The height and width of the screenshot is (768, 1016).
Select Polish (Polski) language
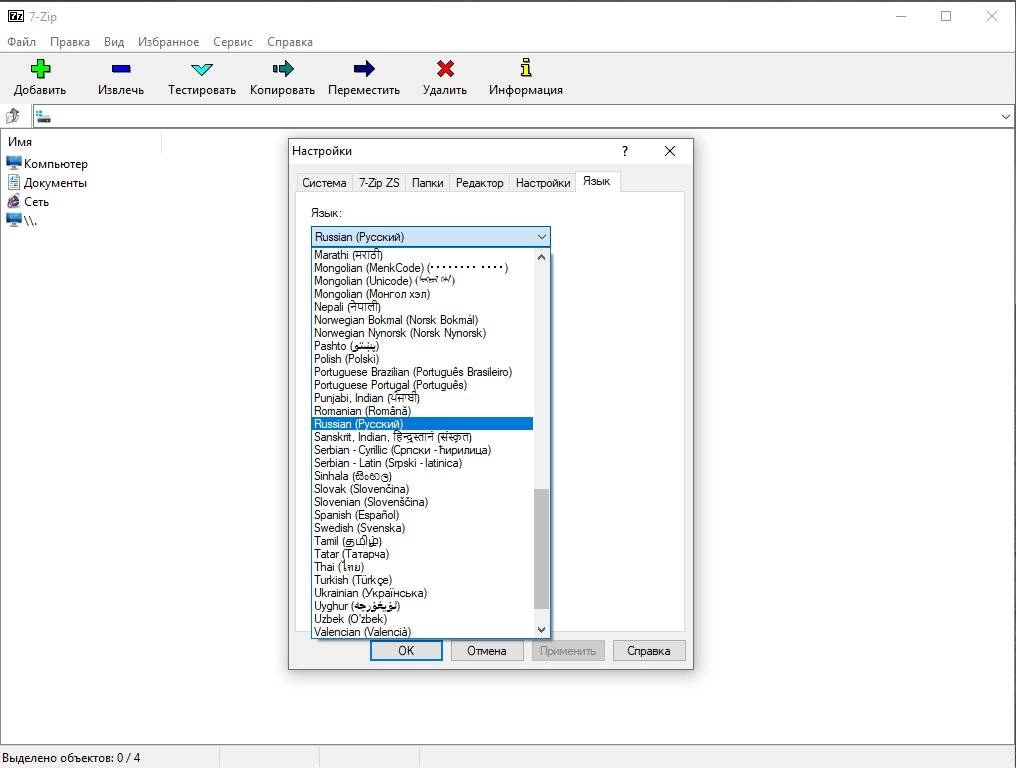point(422,358)
